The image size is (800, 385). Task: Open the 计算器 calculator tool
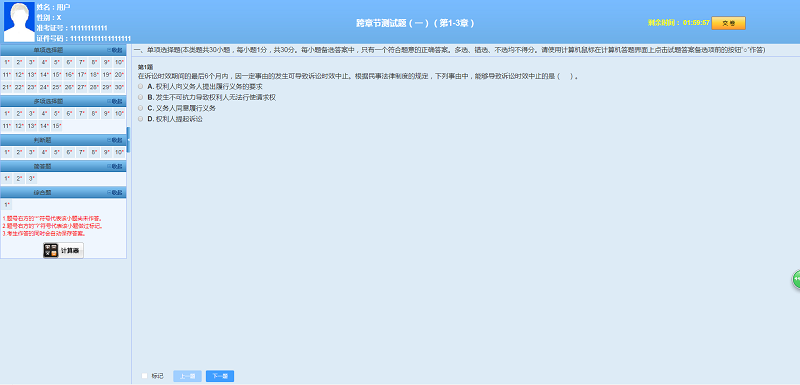pyautogui.click(x=63, y=250)
